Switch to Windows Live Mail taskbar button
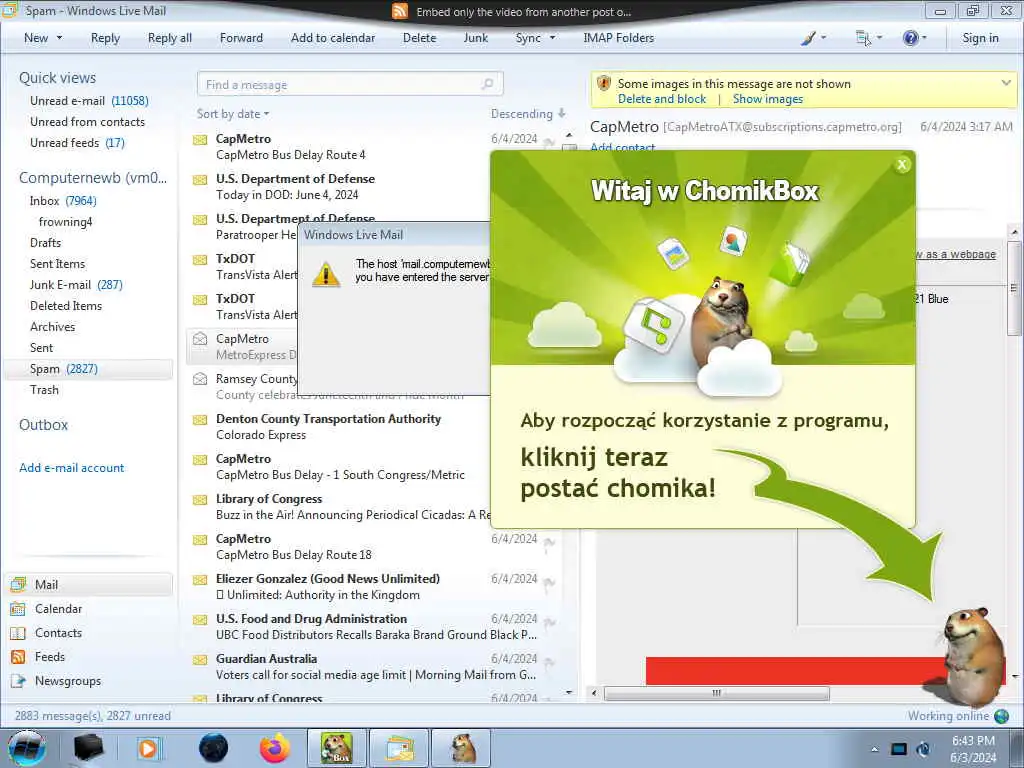Screen dimensions: 1024x768 pos(400,748)
